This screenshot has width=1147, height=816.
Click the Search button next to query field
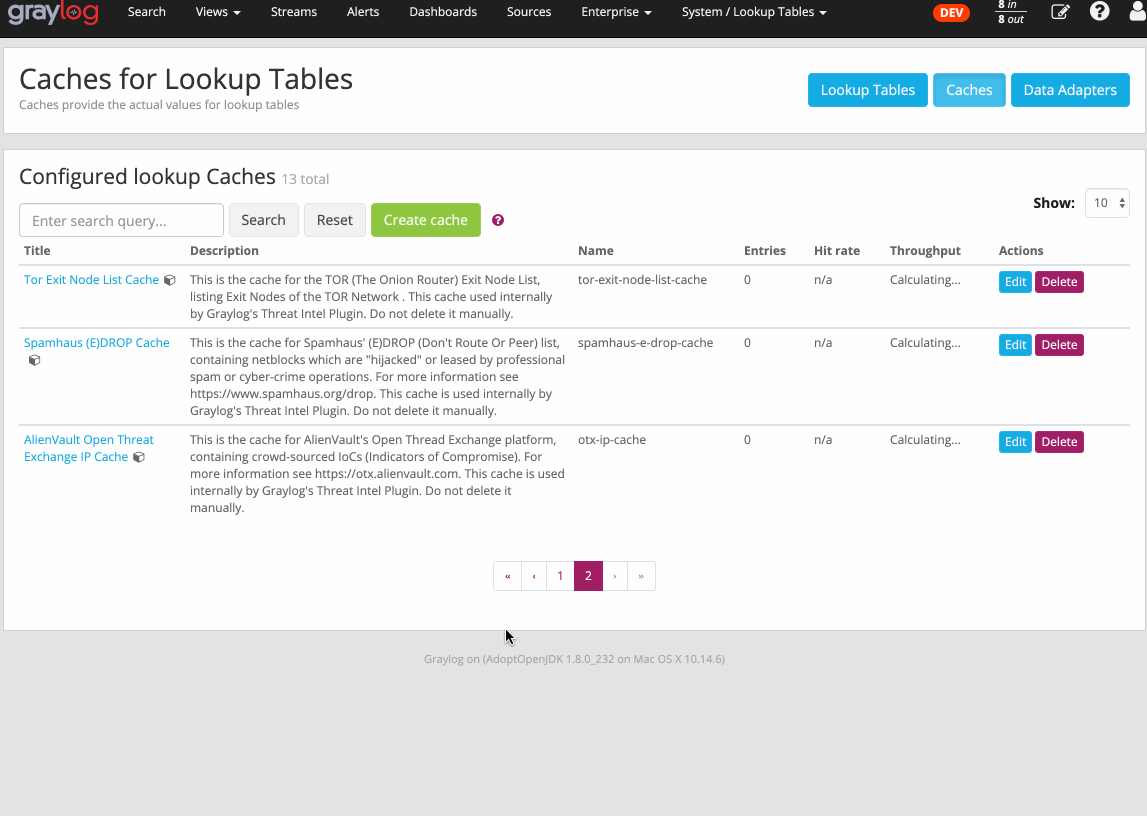(x=263, y=220)
